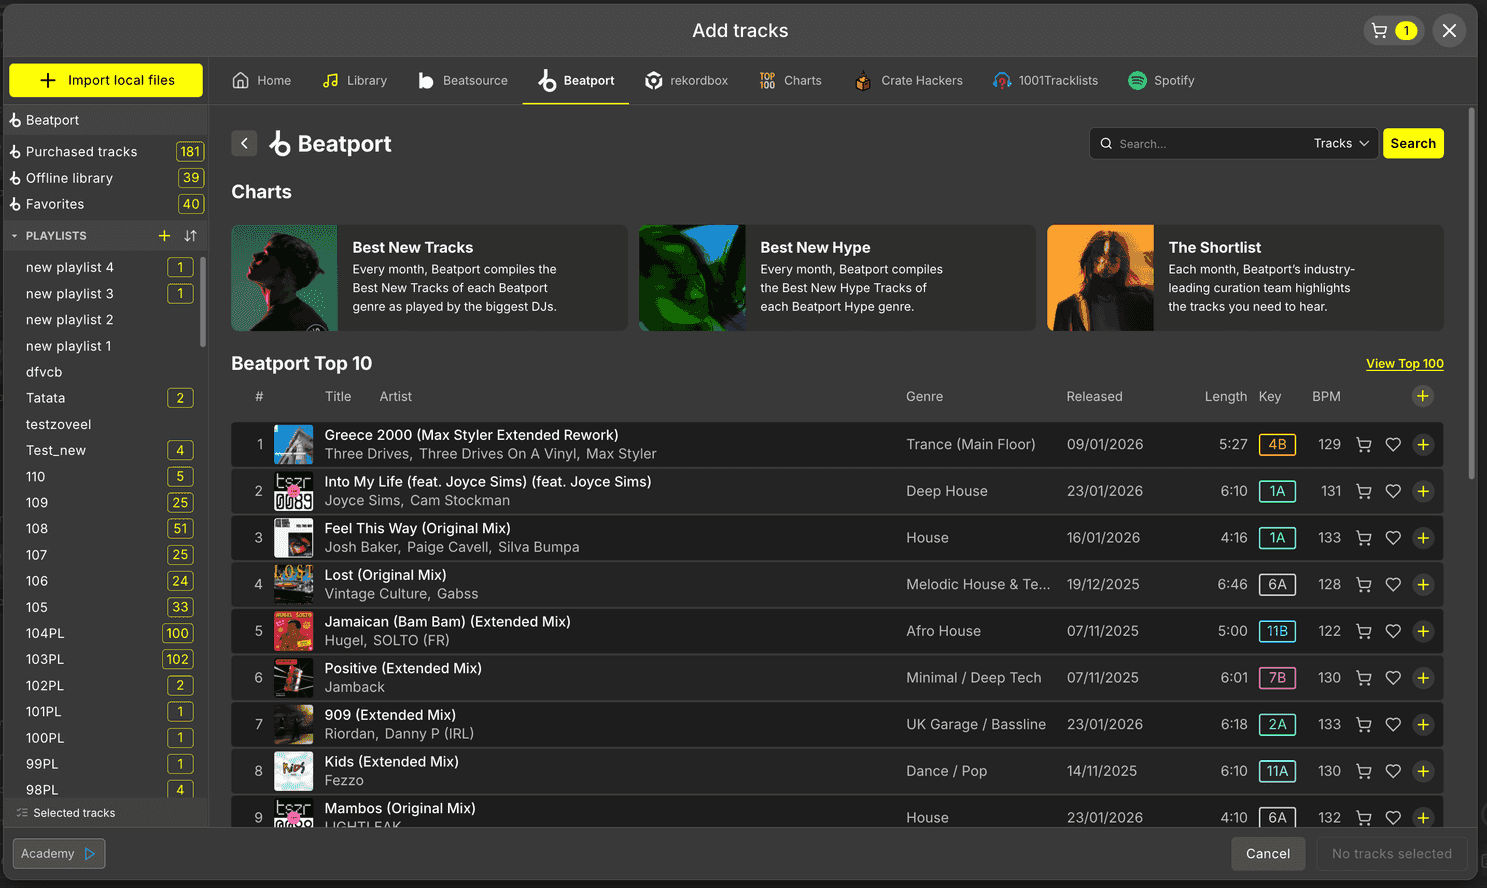This screenshot has width=1487, height=888.
Task: Click the plus icon in the track list header
Action: pyautogui.click(x=1423, y=396)
